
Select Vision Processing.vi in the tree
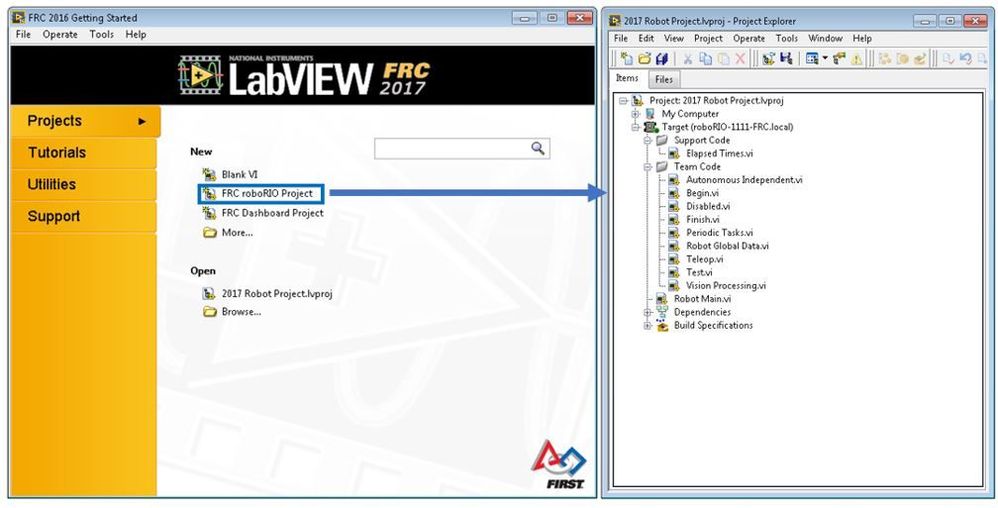point(726,286)
